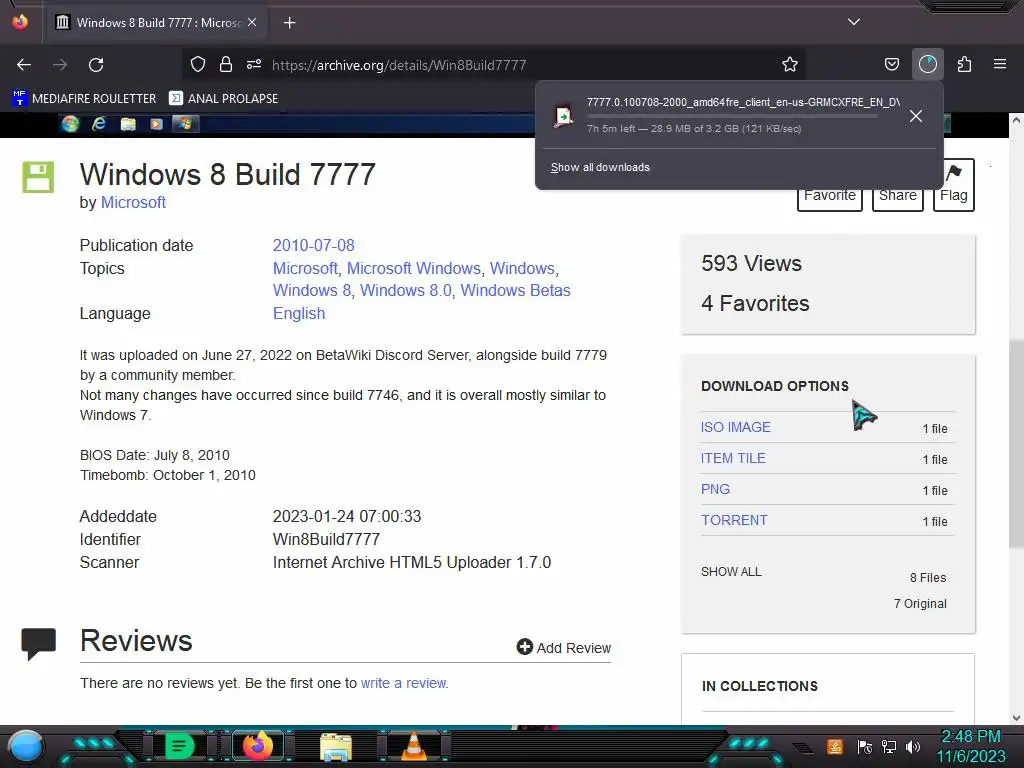Click the page vertical scrollbar

point(1016,444)
